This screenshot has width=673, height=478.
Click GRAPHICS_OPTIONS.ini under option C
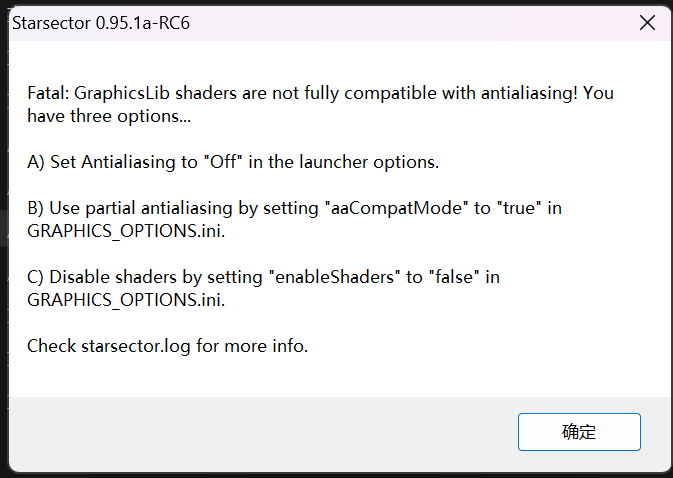[x=125, y=300]
